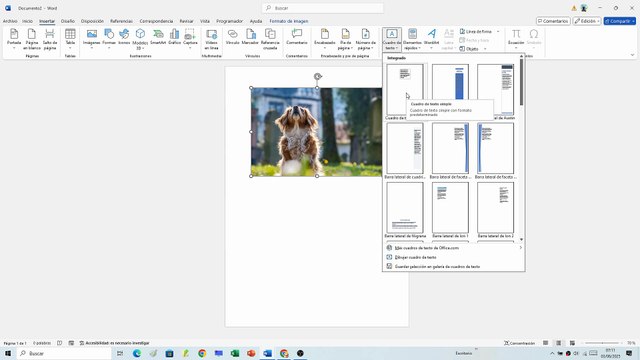Image resolution: width=640 pixels, height=360 pixels.
Task: Switch to the Inicio tab
Action: pos(27,21)
